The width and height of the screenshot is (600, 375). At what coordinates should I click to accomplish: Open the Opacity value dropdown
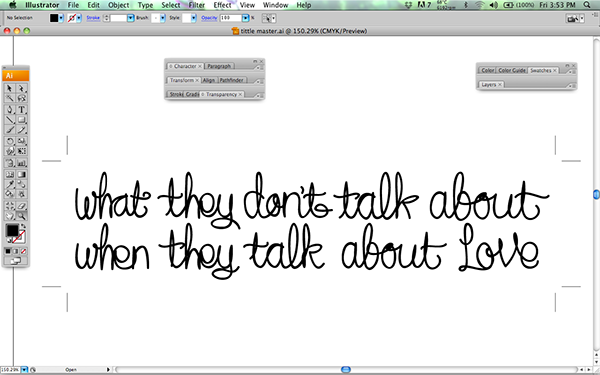tap(246, 18)
